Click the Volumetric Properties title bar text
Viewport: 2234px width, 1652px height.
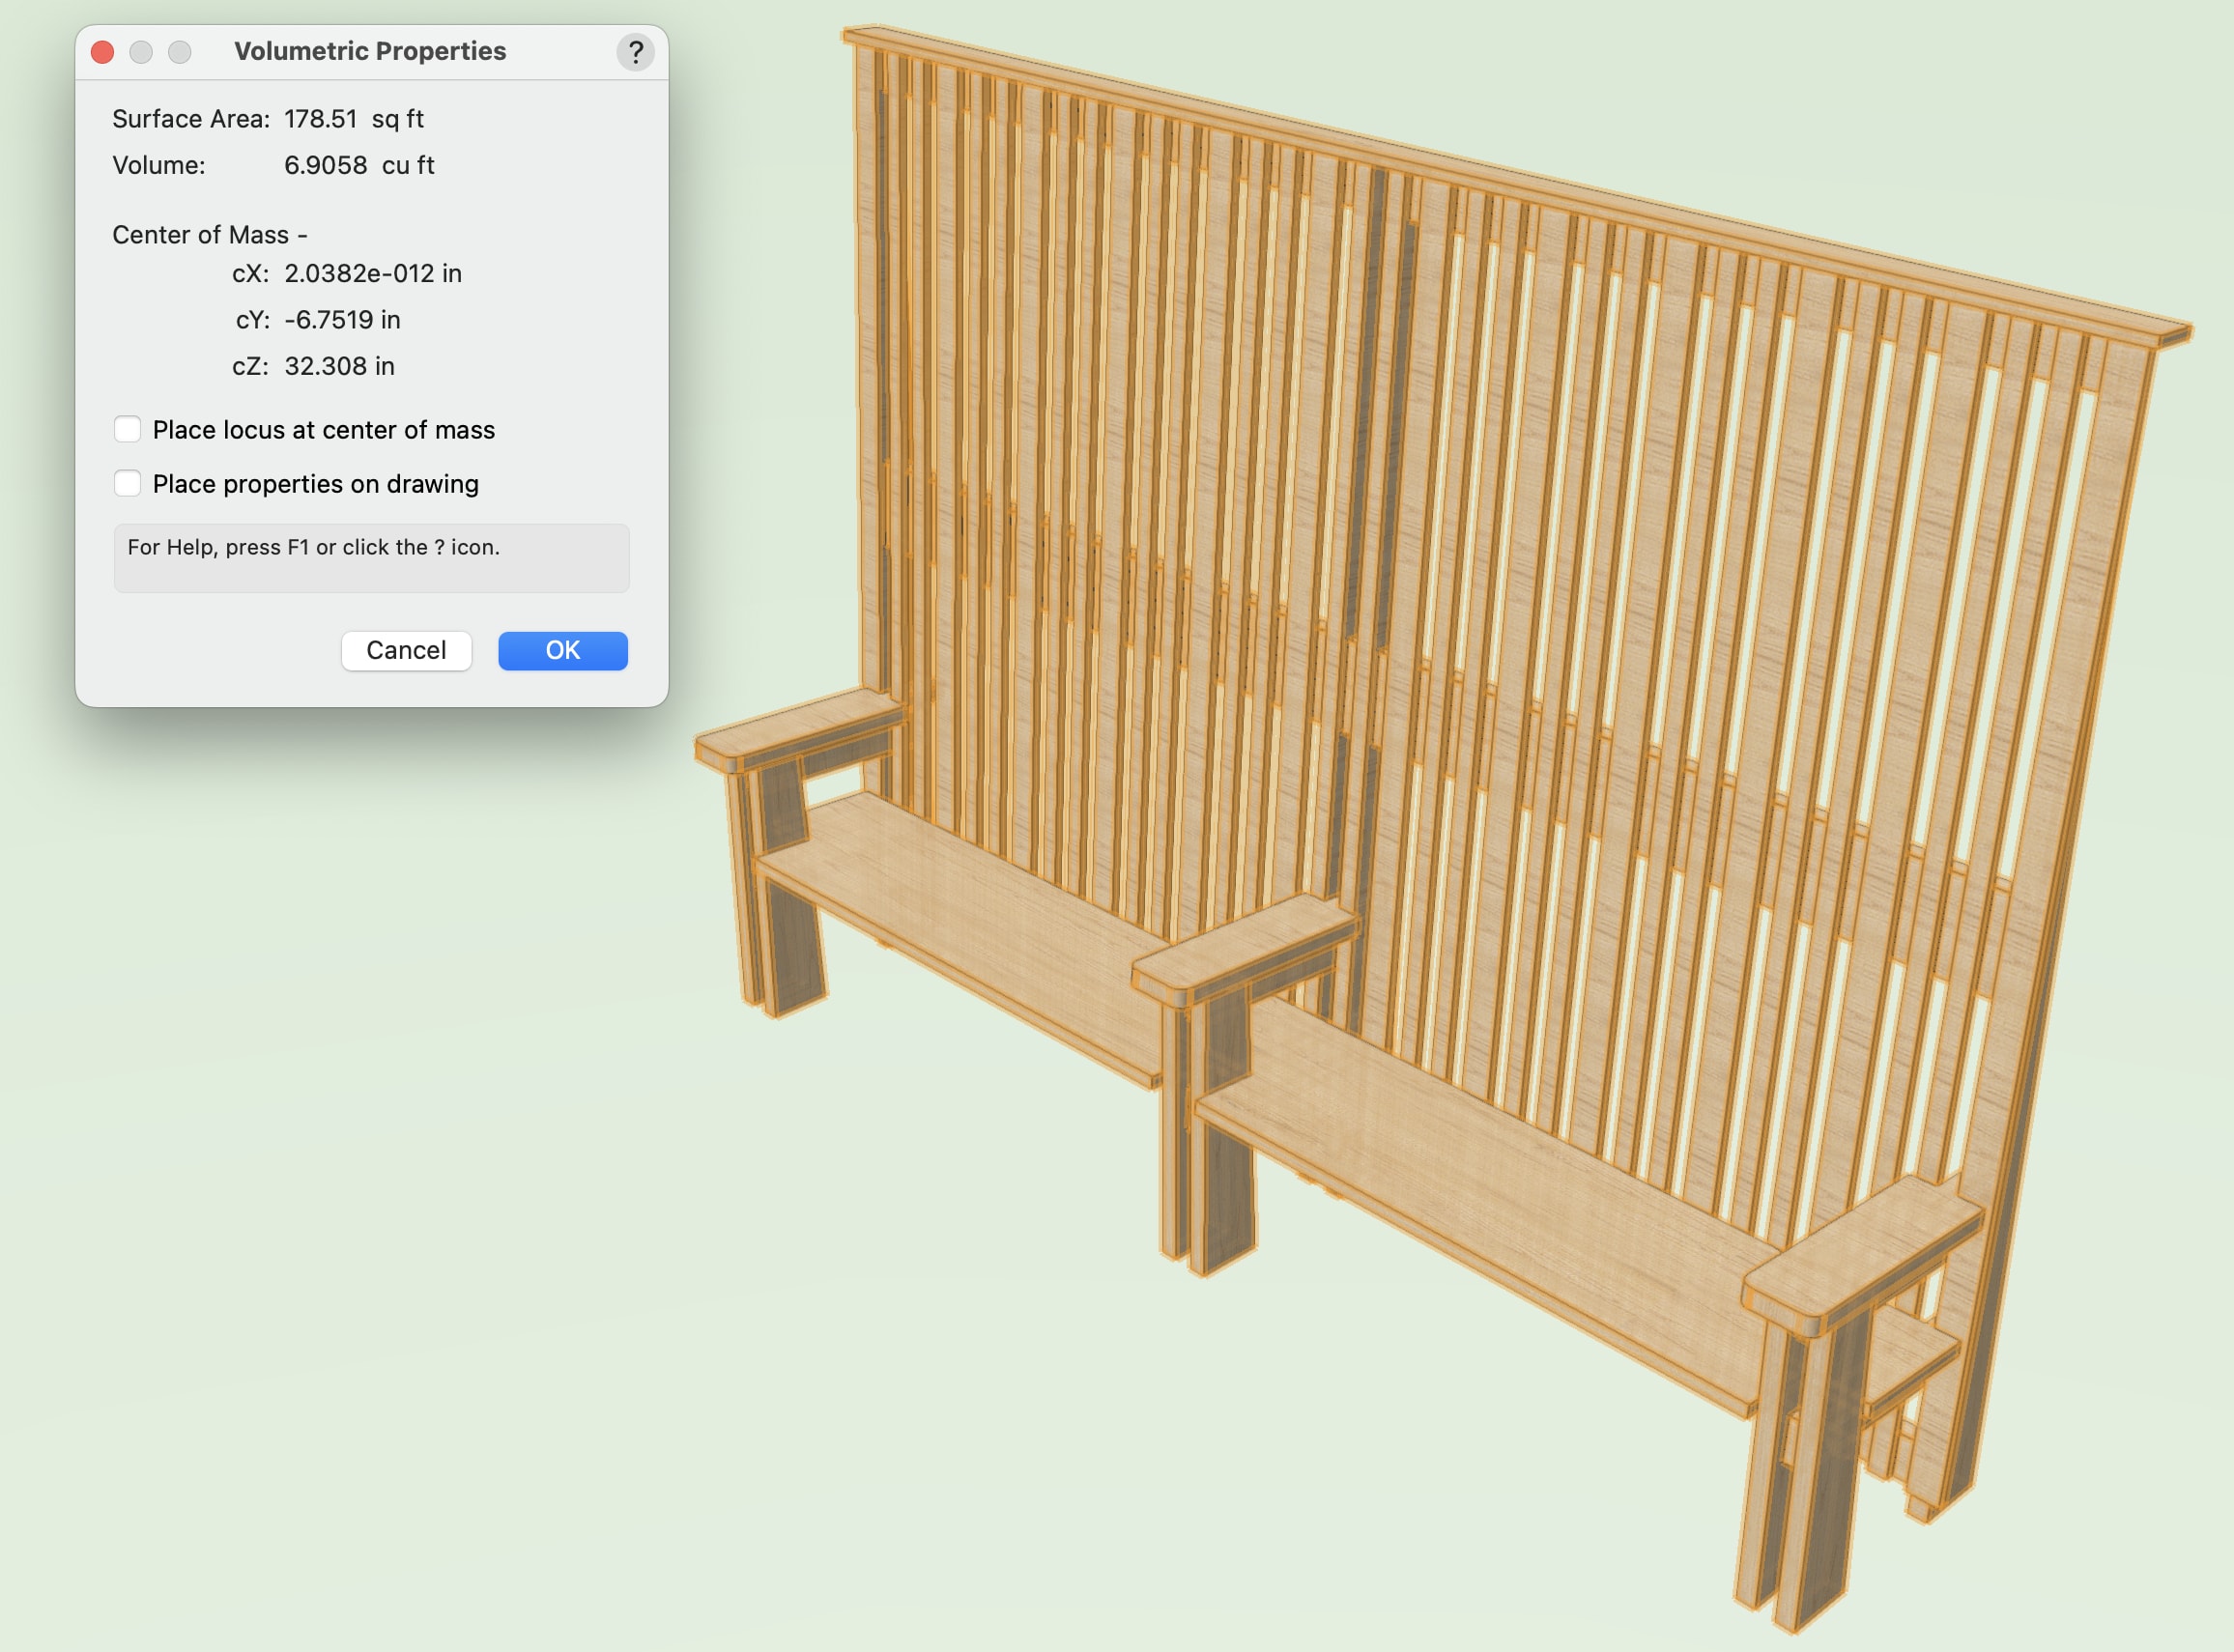pos(370,51)
